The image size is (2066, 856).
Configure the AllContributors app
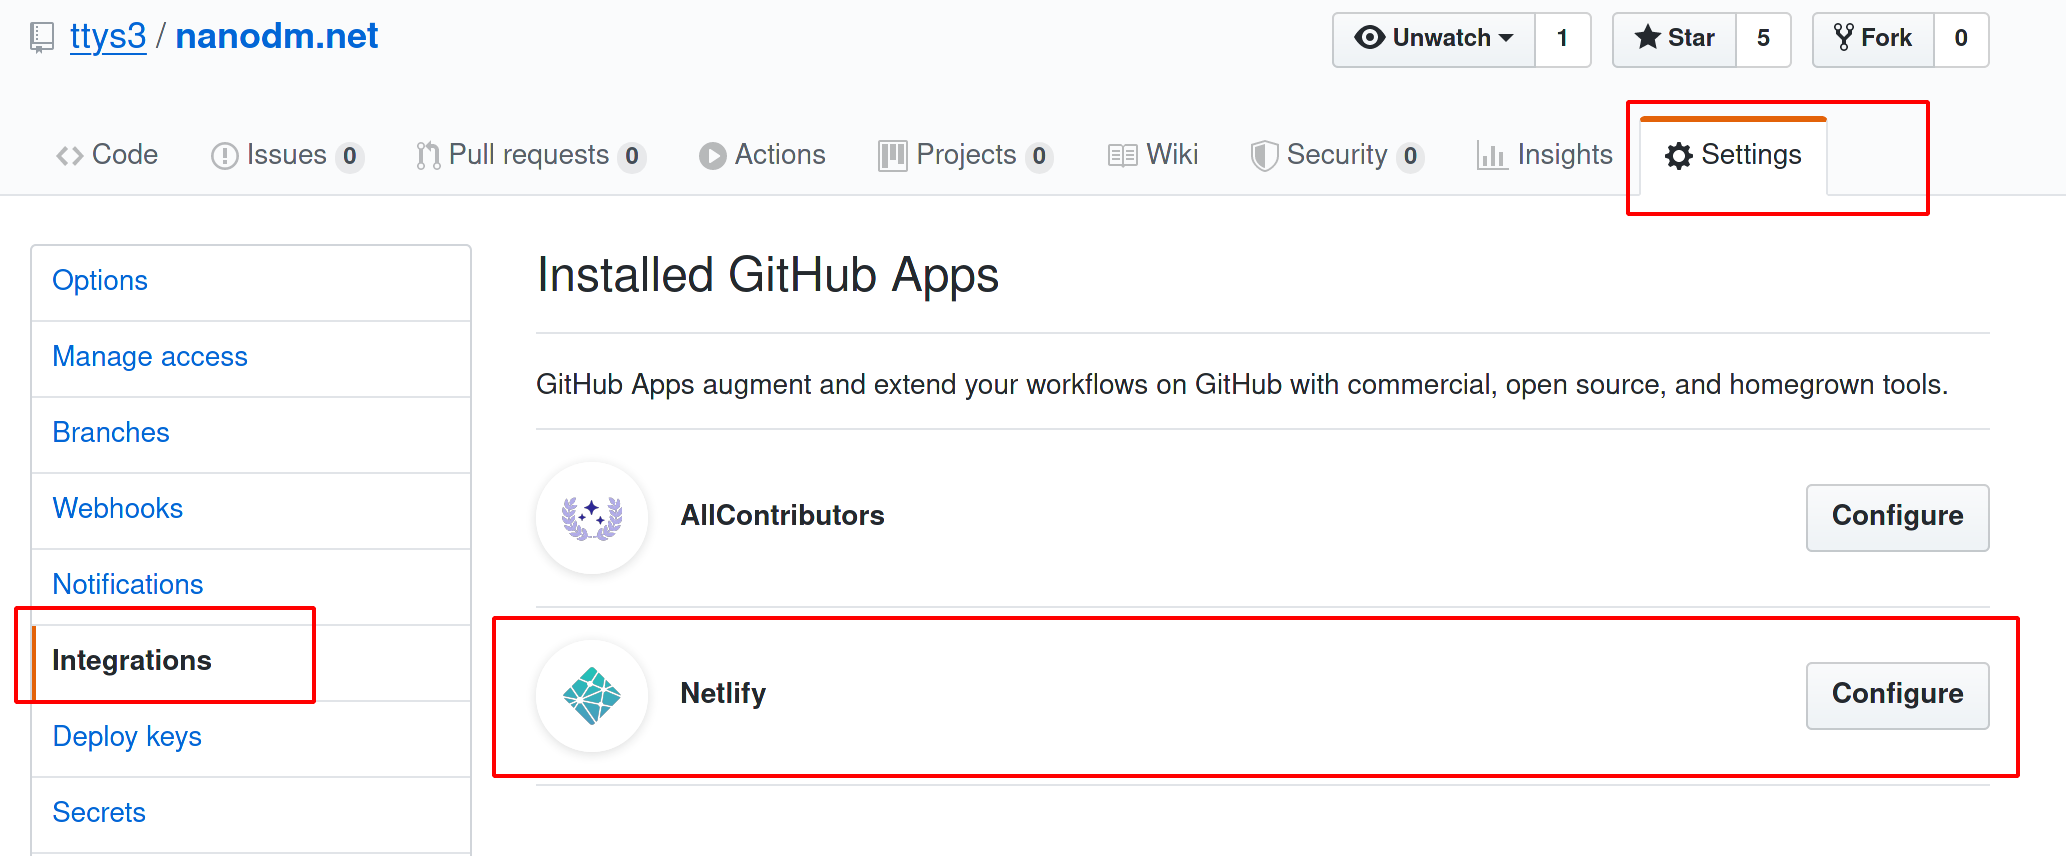[1897, 517]
